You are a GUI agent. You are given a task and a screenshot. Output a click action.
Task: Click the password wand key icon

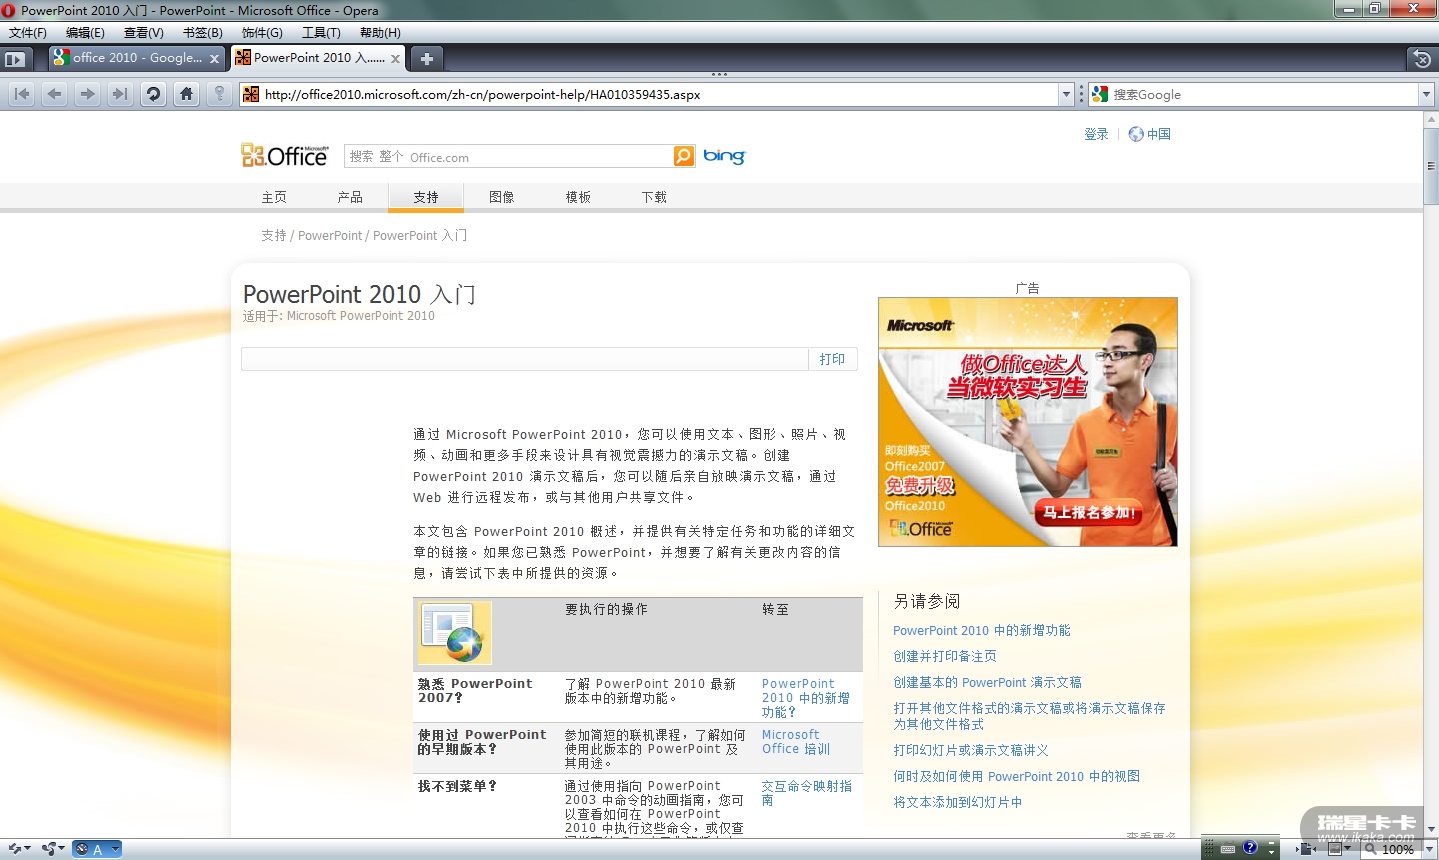[x=220, y=94]
